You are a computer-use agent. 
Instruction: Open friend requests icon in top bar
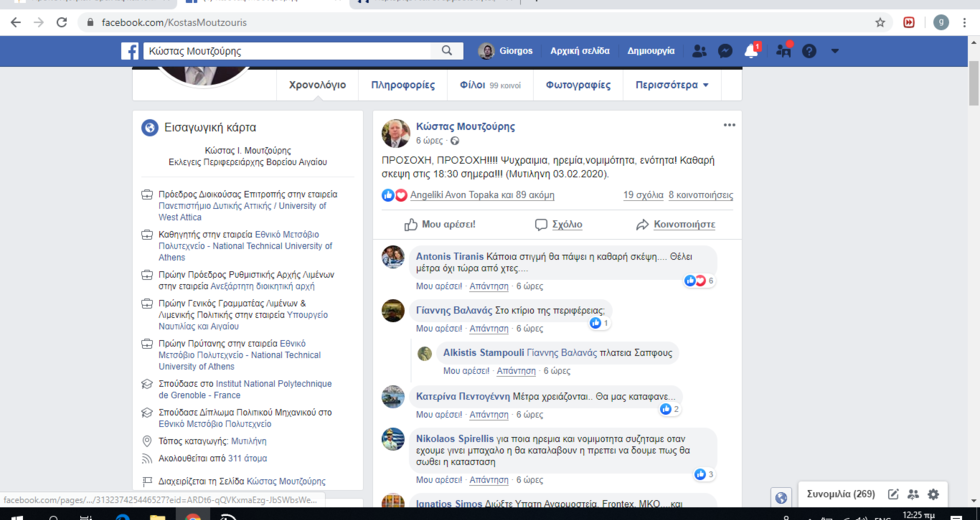click(699, 51)
